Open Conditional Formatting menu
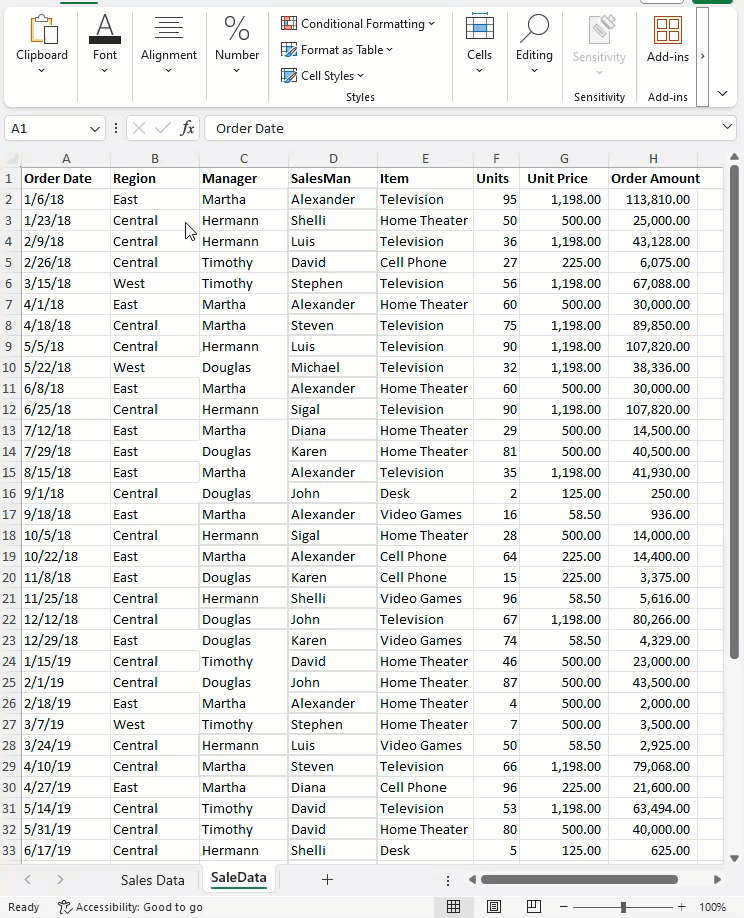This screenshot has height=918, width=744. (x=358, y=24)
